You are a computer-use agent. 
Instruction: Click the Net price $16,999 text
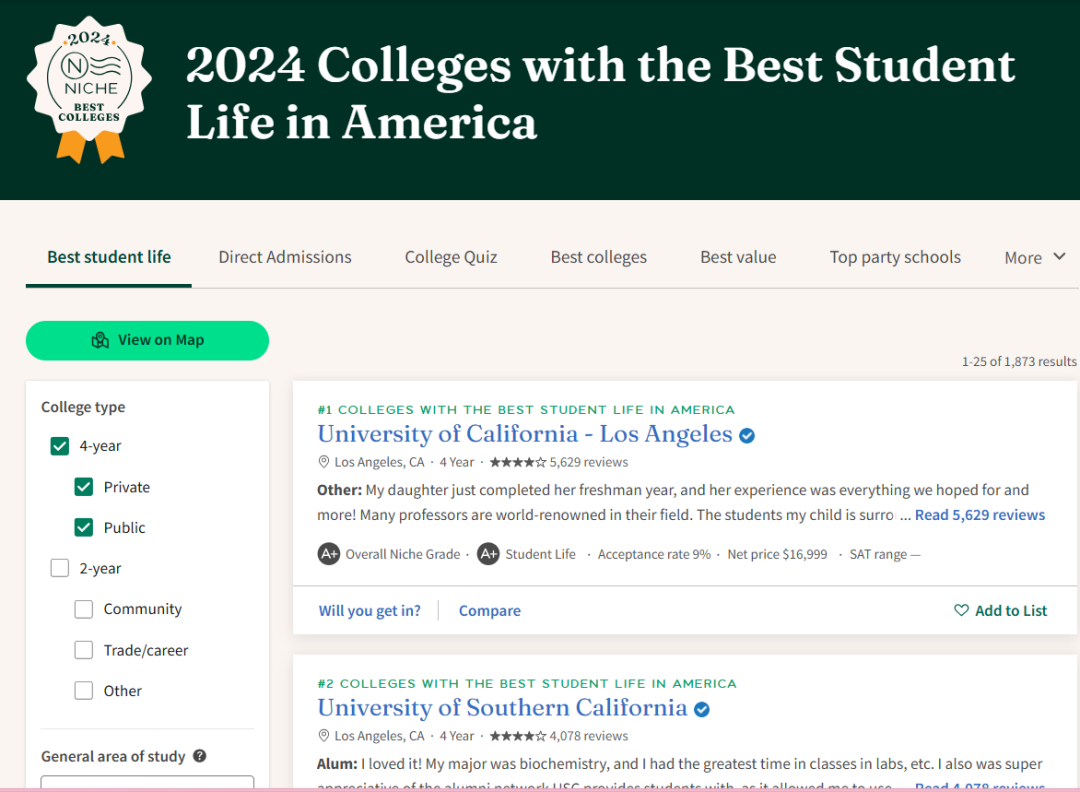coord(778,554)
